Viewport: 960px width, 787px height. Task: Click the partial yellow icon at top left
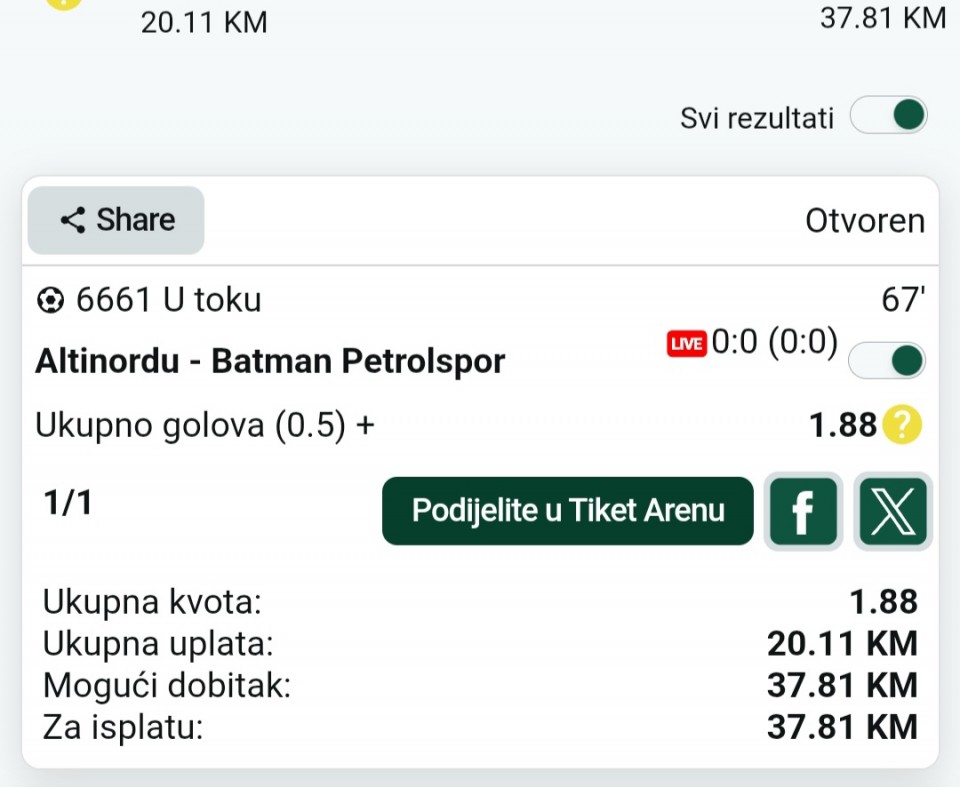coord(64,4)
